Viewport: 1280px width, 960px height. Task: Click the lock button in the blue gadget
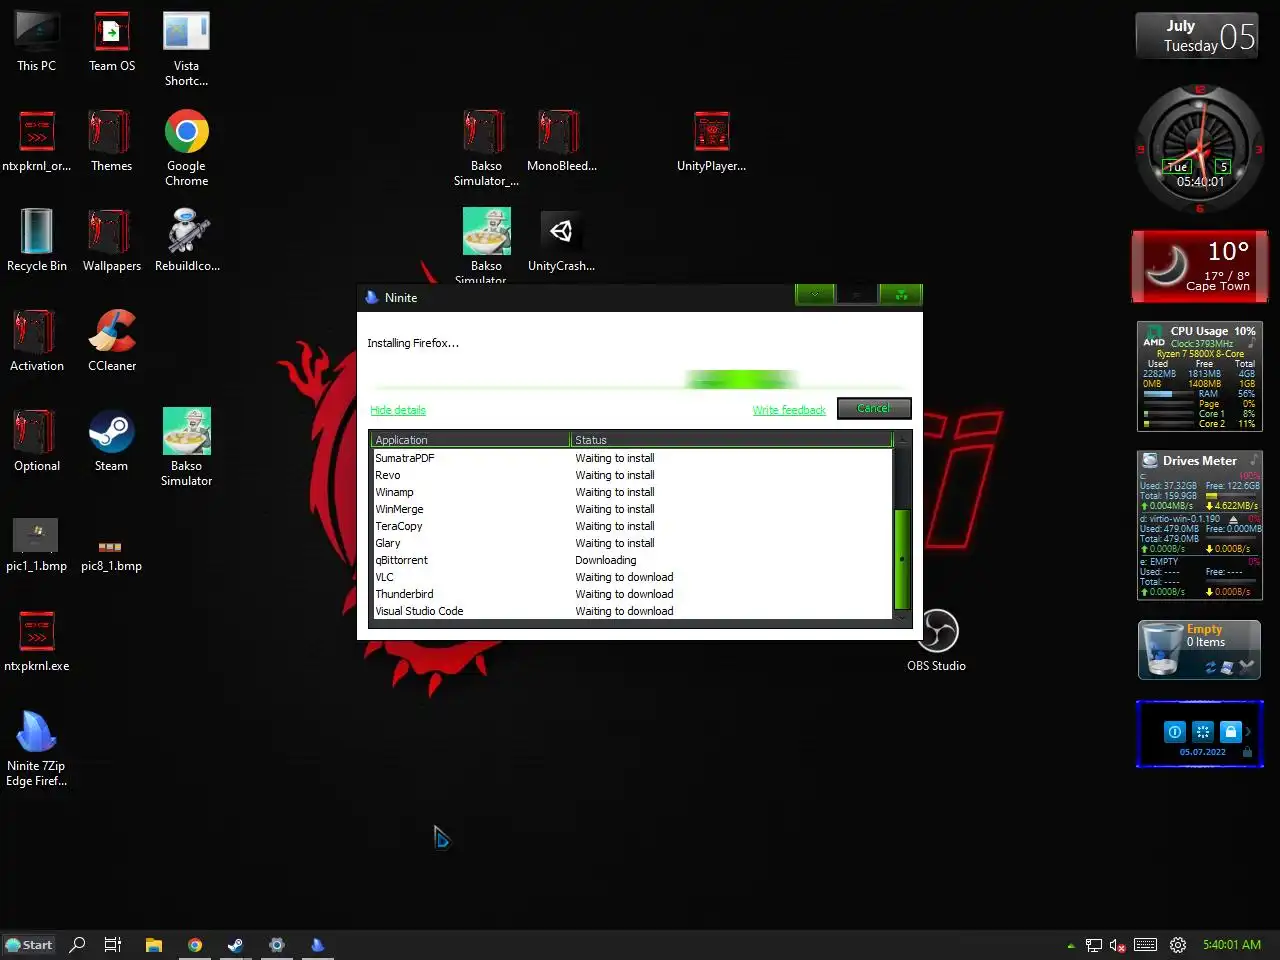pyautogui.click(x=1231, y=732)
